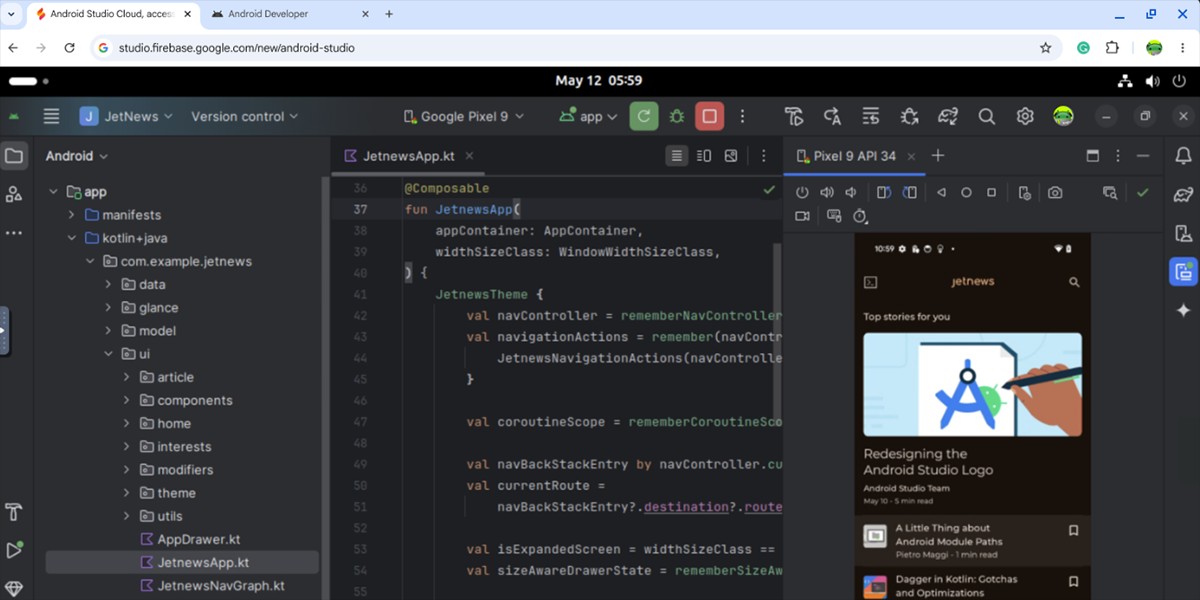1200x600 pixels.
Task: Open the editor tab options three-dot menu
Action: [x=764, y=156]
